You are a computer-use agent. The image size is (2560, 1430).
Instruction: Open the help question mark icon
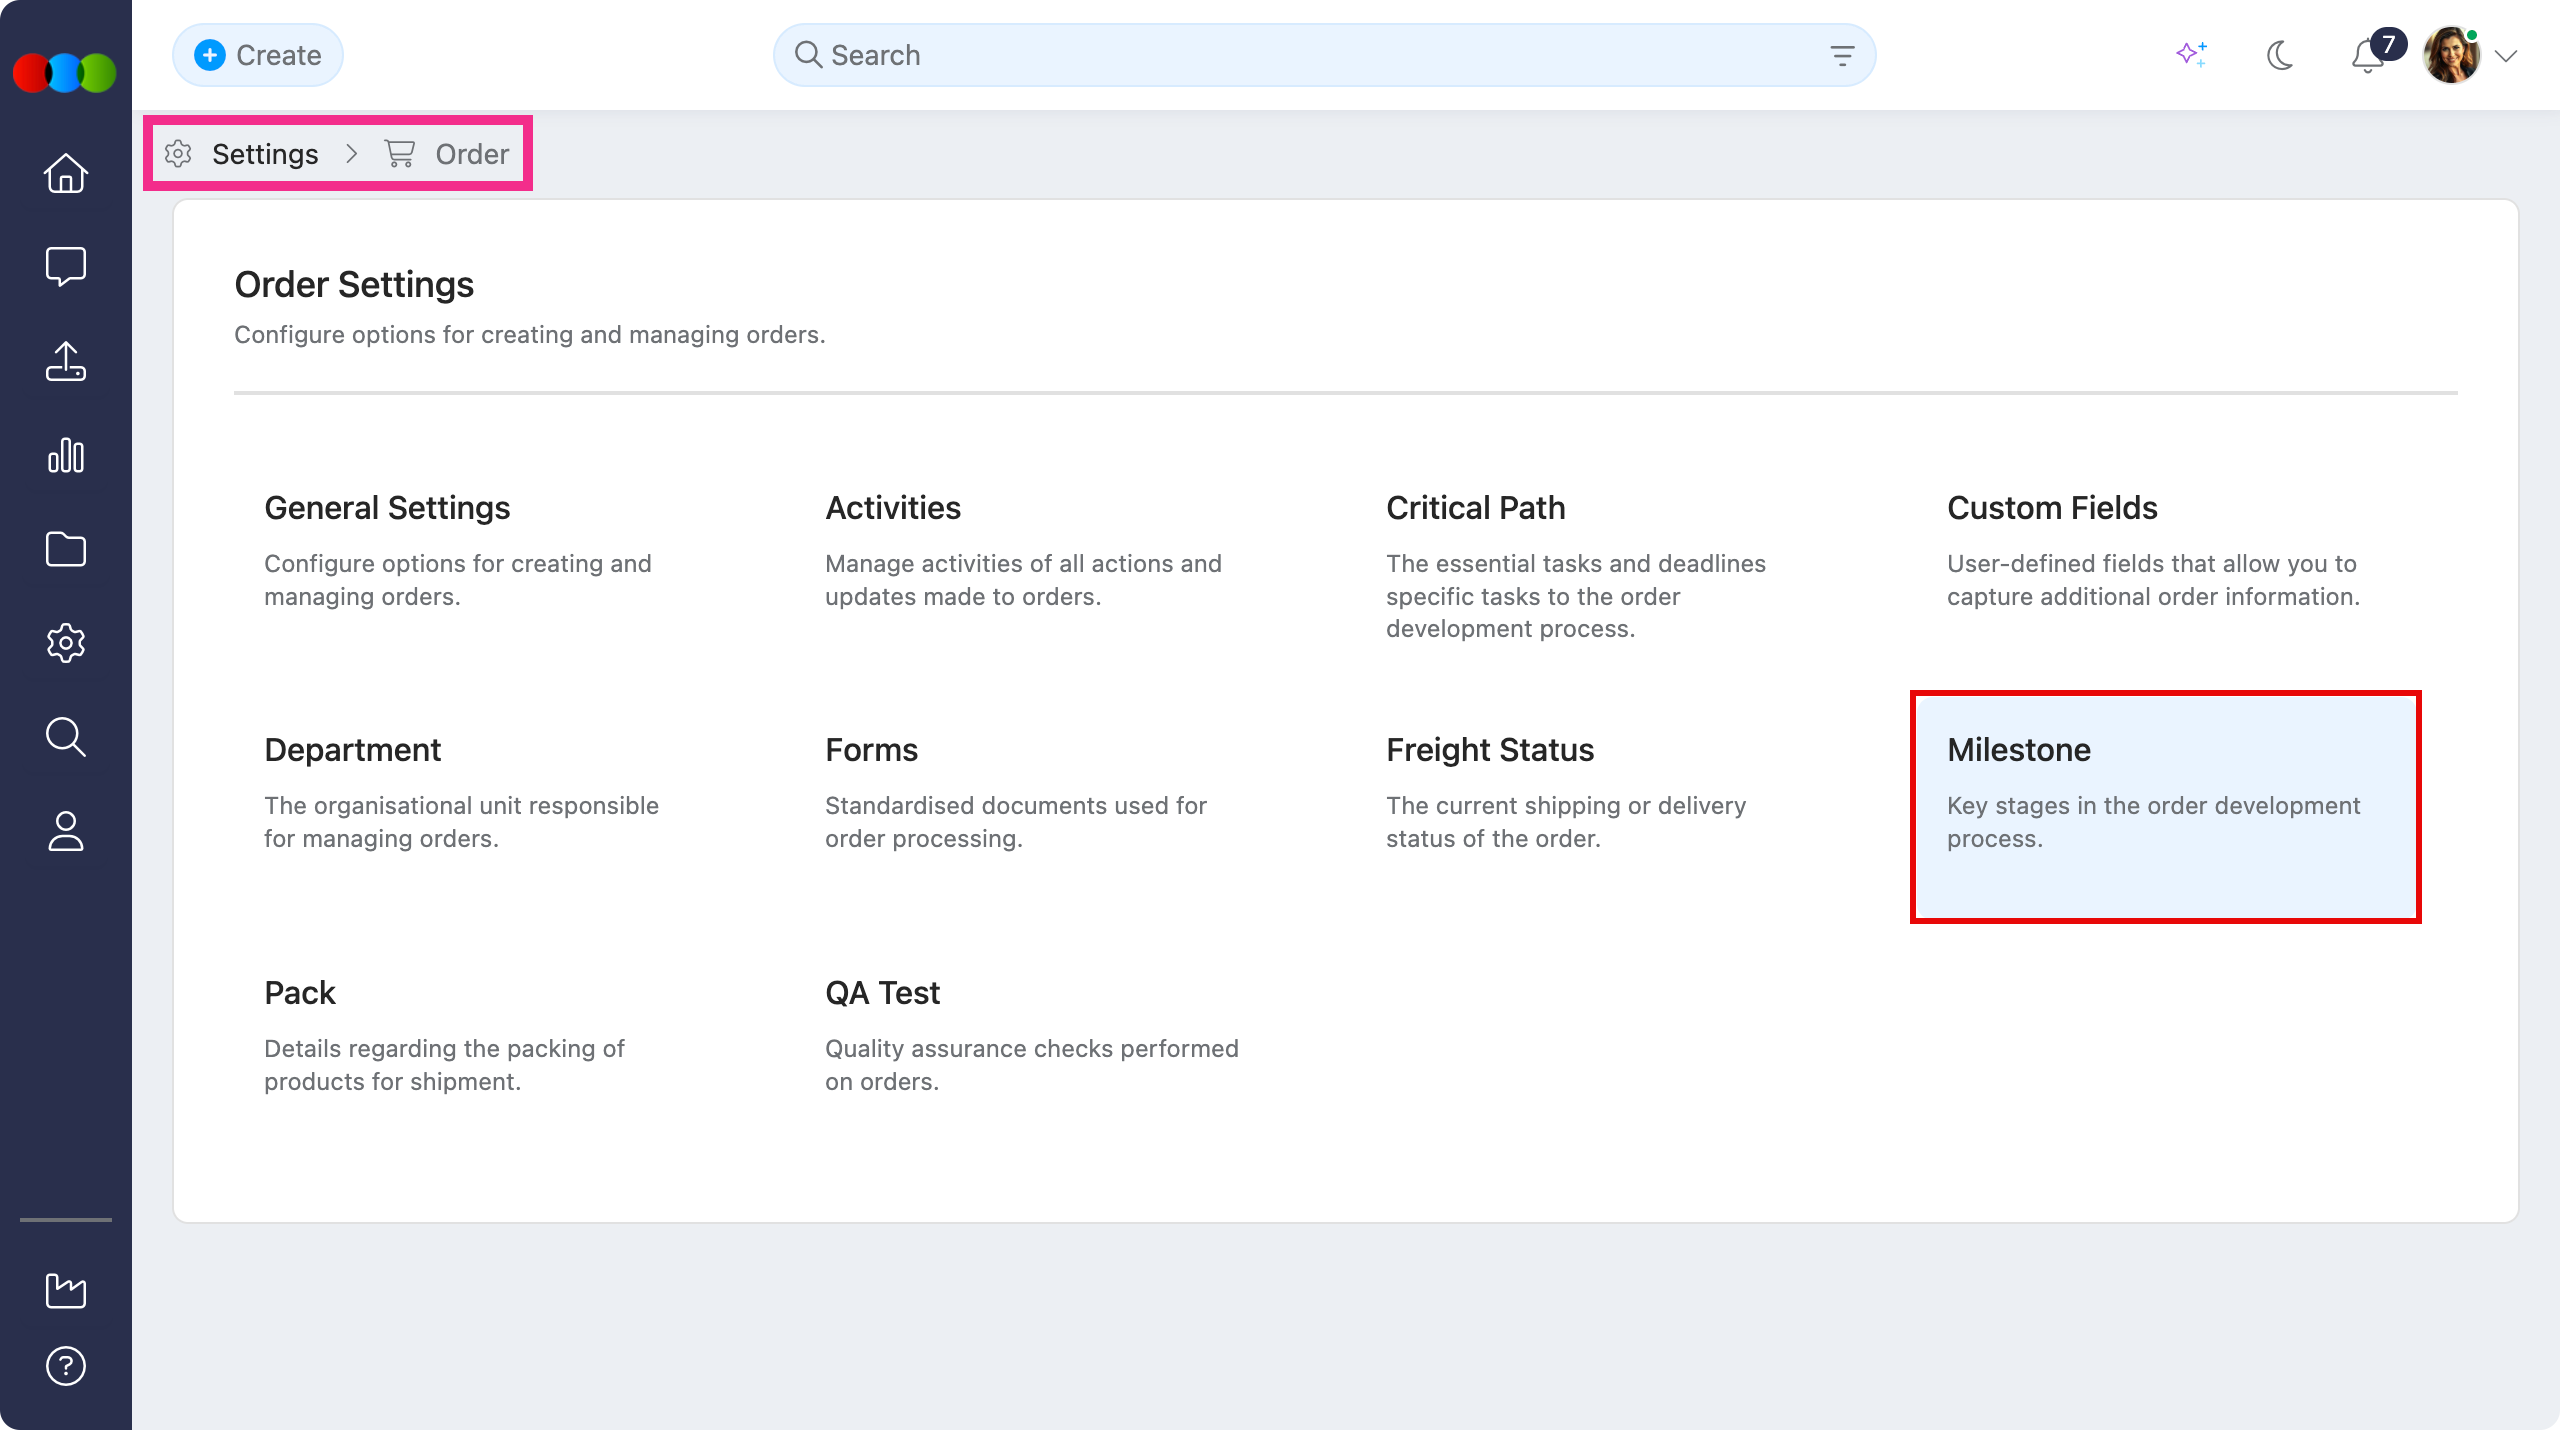click(x=66, y=1366)
